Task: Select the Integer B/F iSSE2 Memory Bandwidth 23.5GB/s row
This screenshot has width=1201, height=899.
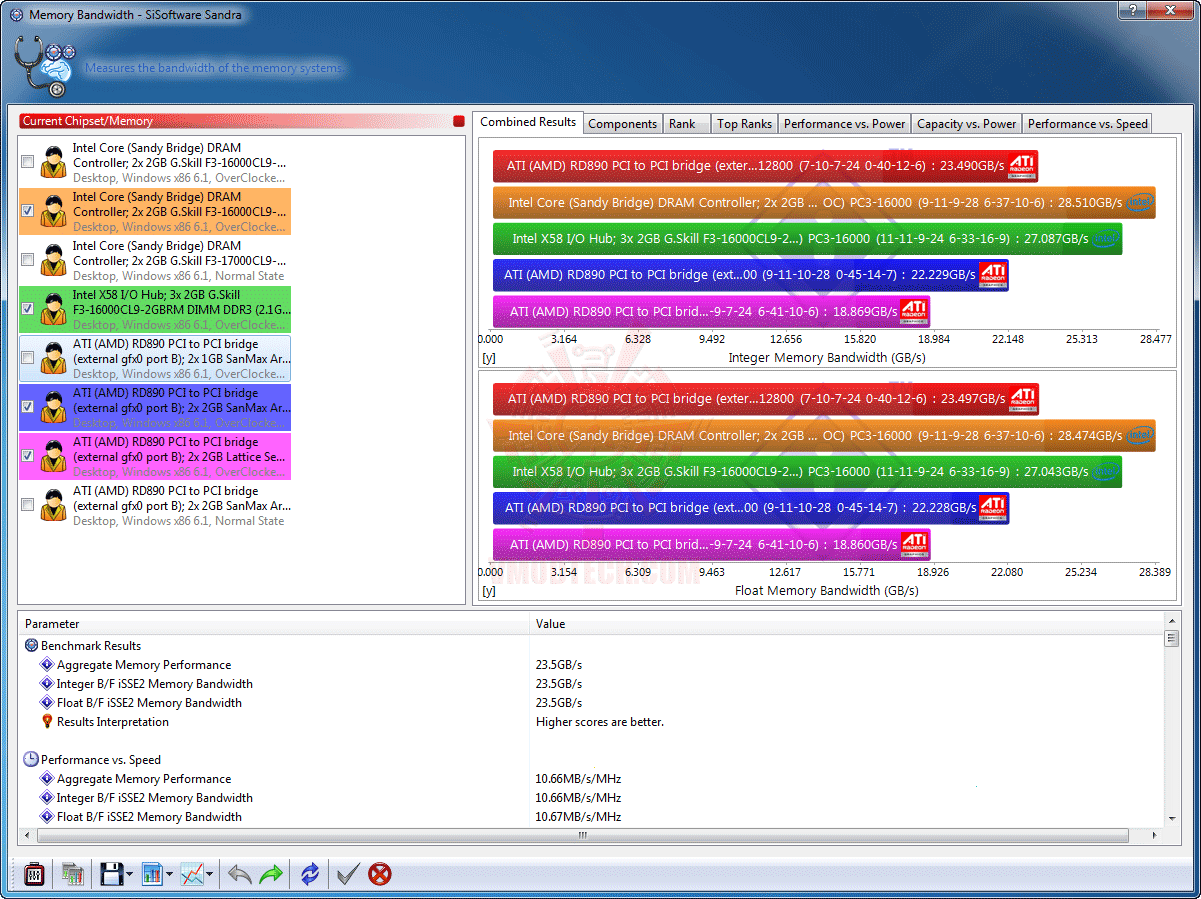Action: pyautogui.click(x=590, y=684)
